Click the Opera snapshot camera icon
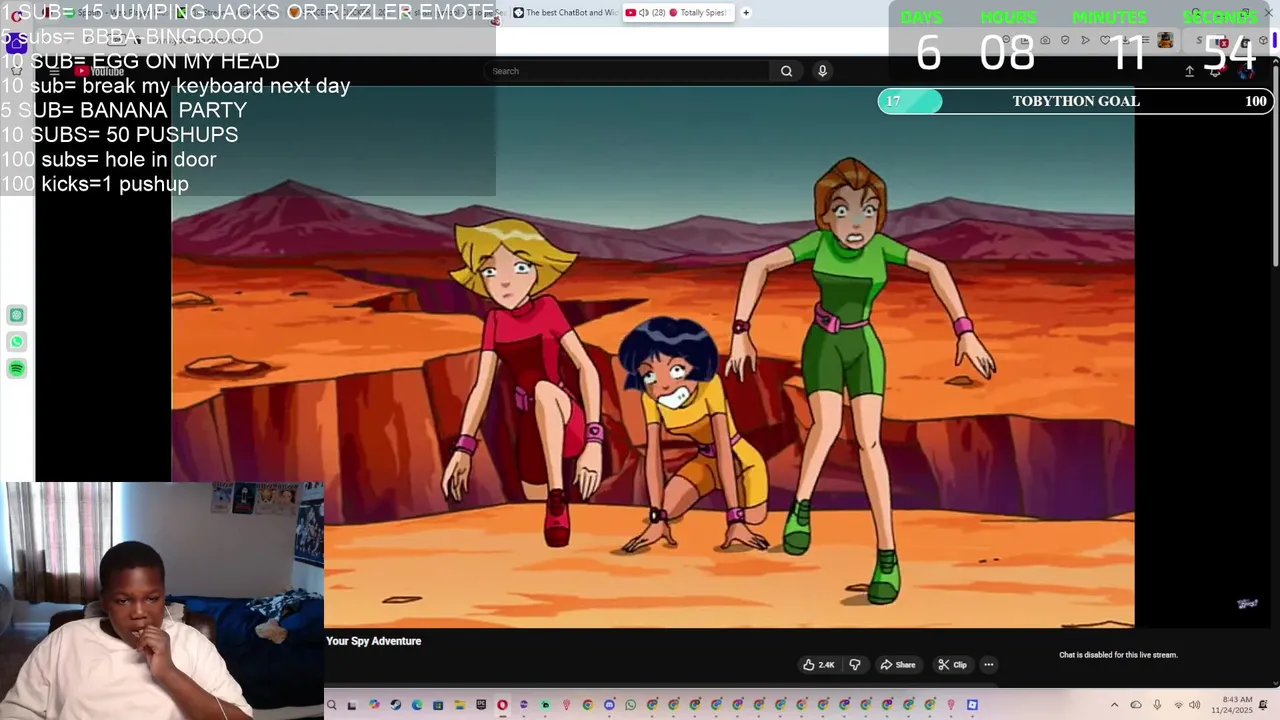This screenshot has height=720, width=1280. pos(1045,40)
